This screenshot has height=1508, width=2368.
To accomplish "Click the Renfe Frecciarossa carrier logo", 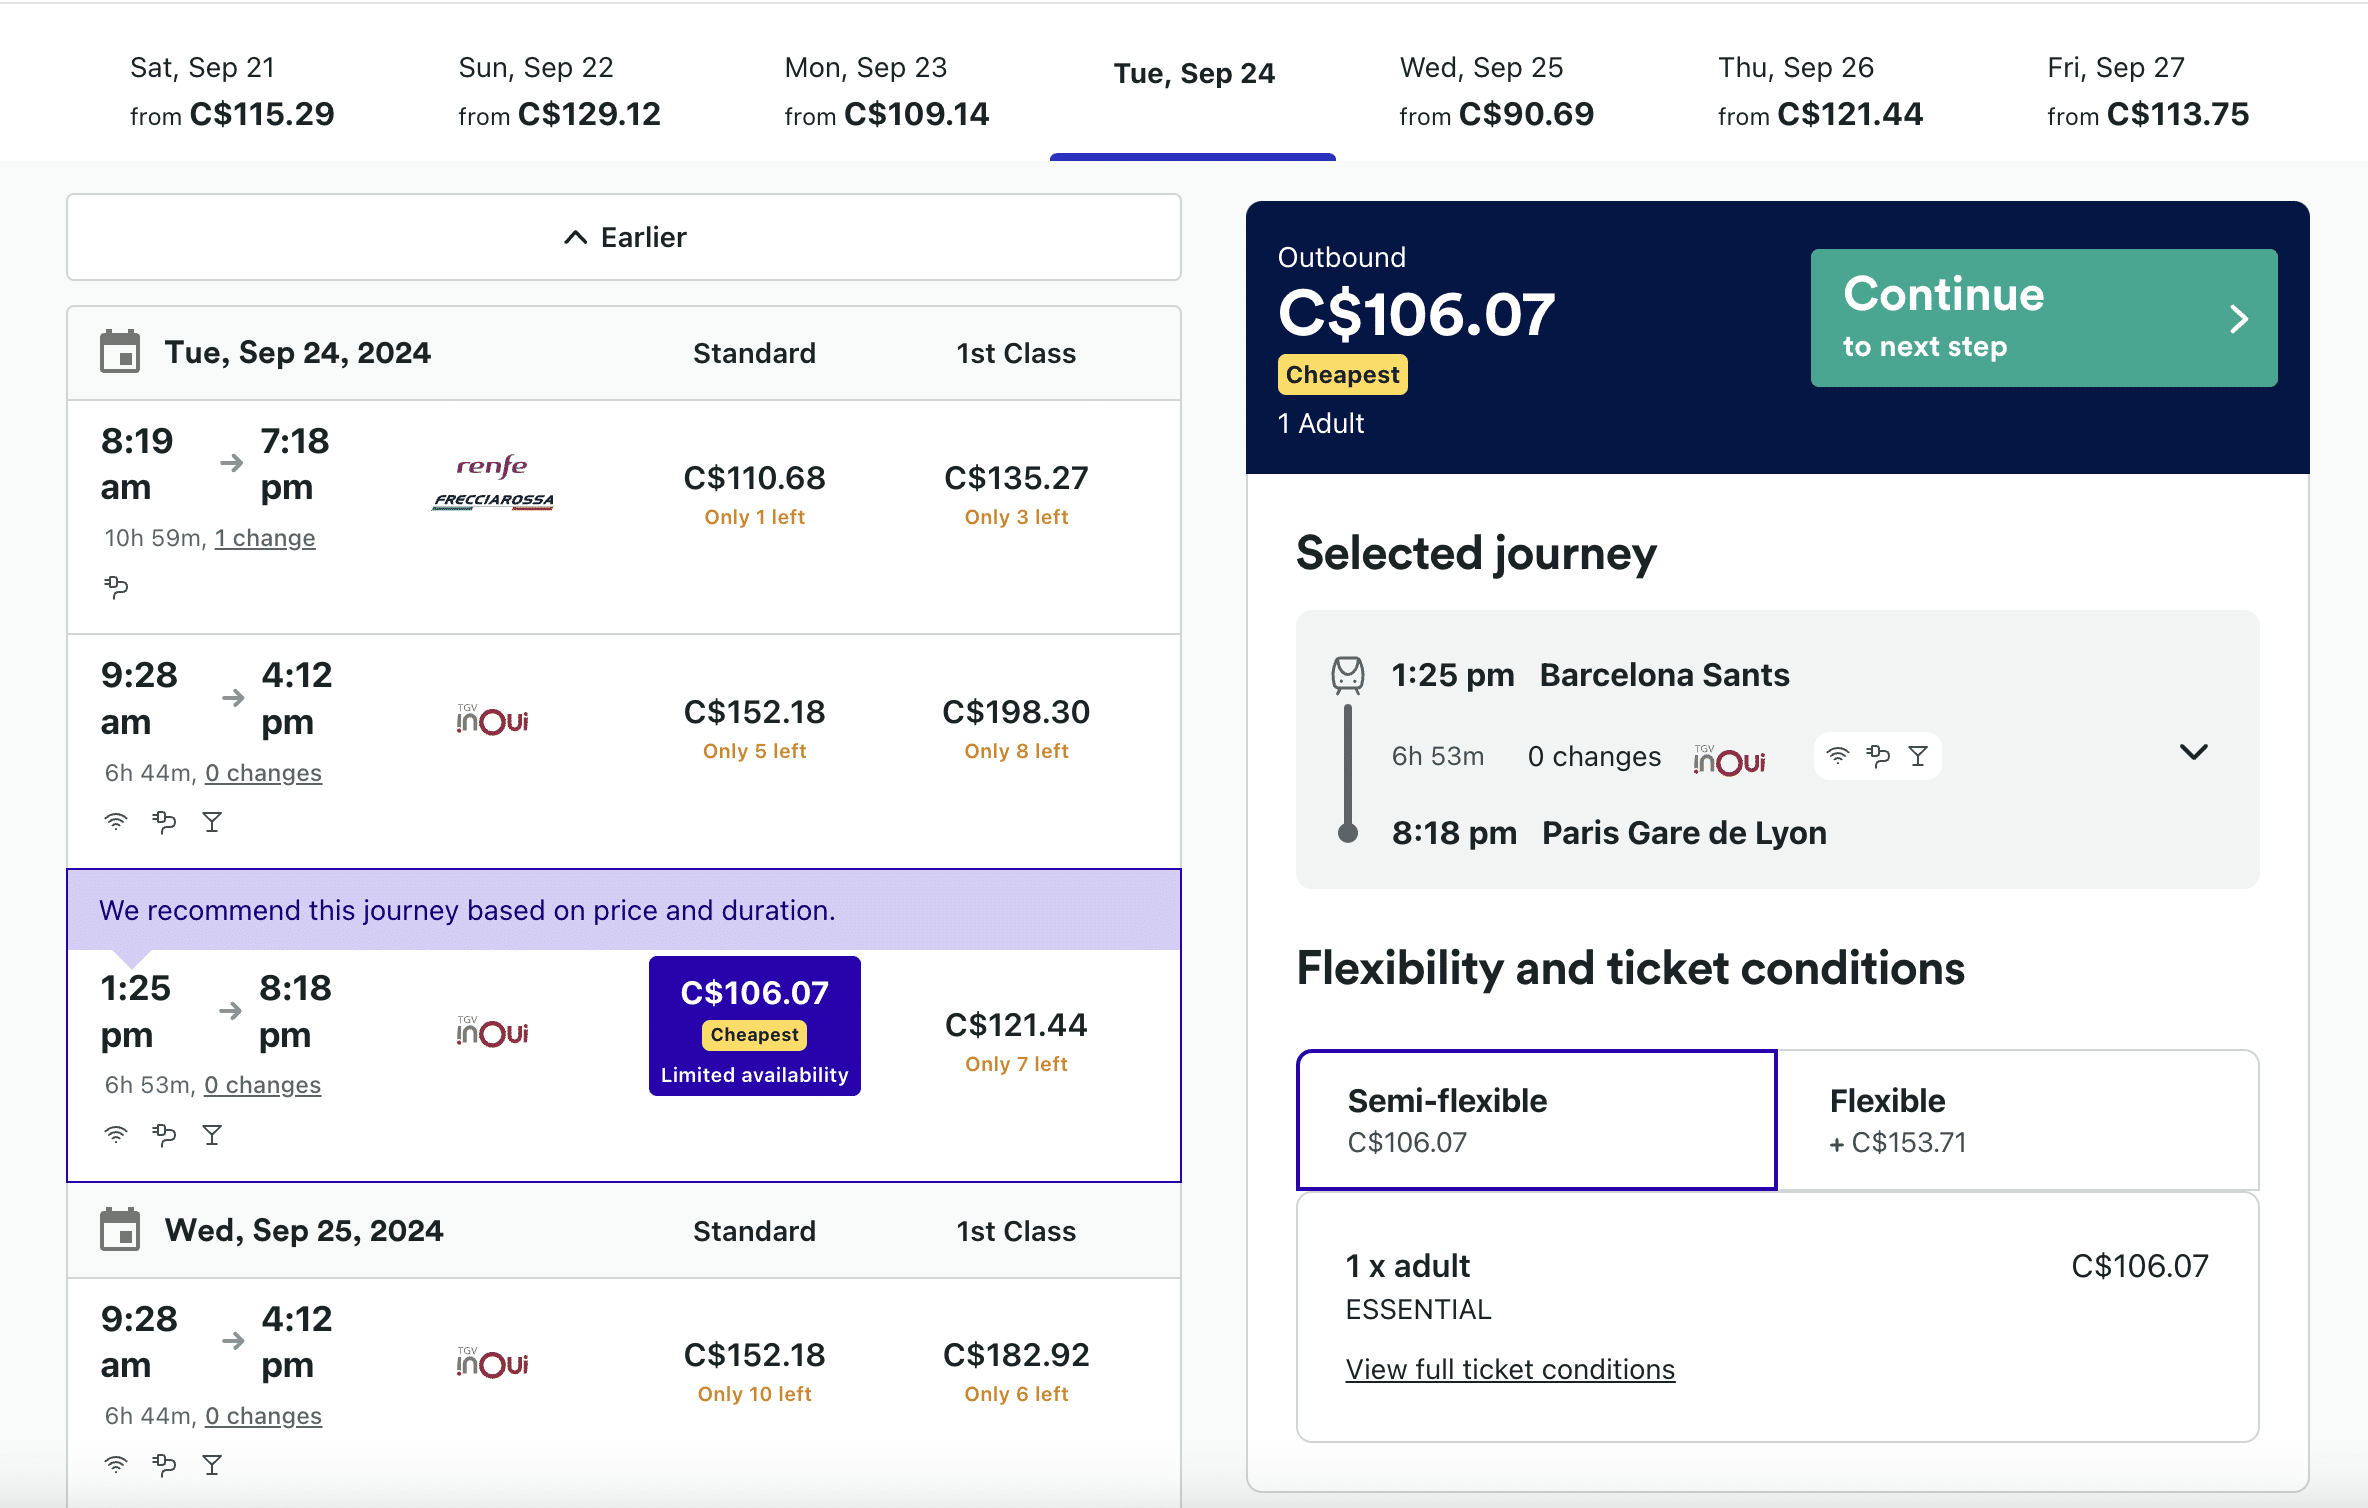I will click(493, 483).
